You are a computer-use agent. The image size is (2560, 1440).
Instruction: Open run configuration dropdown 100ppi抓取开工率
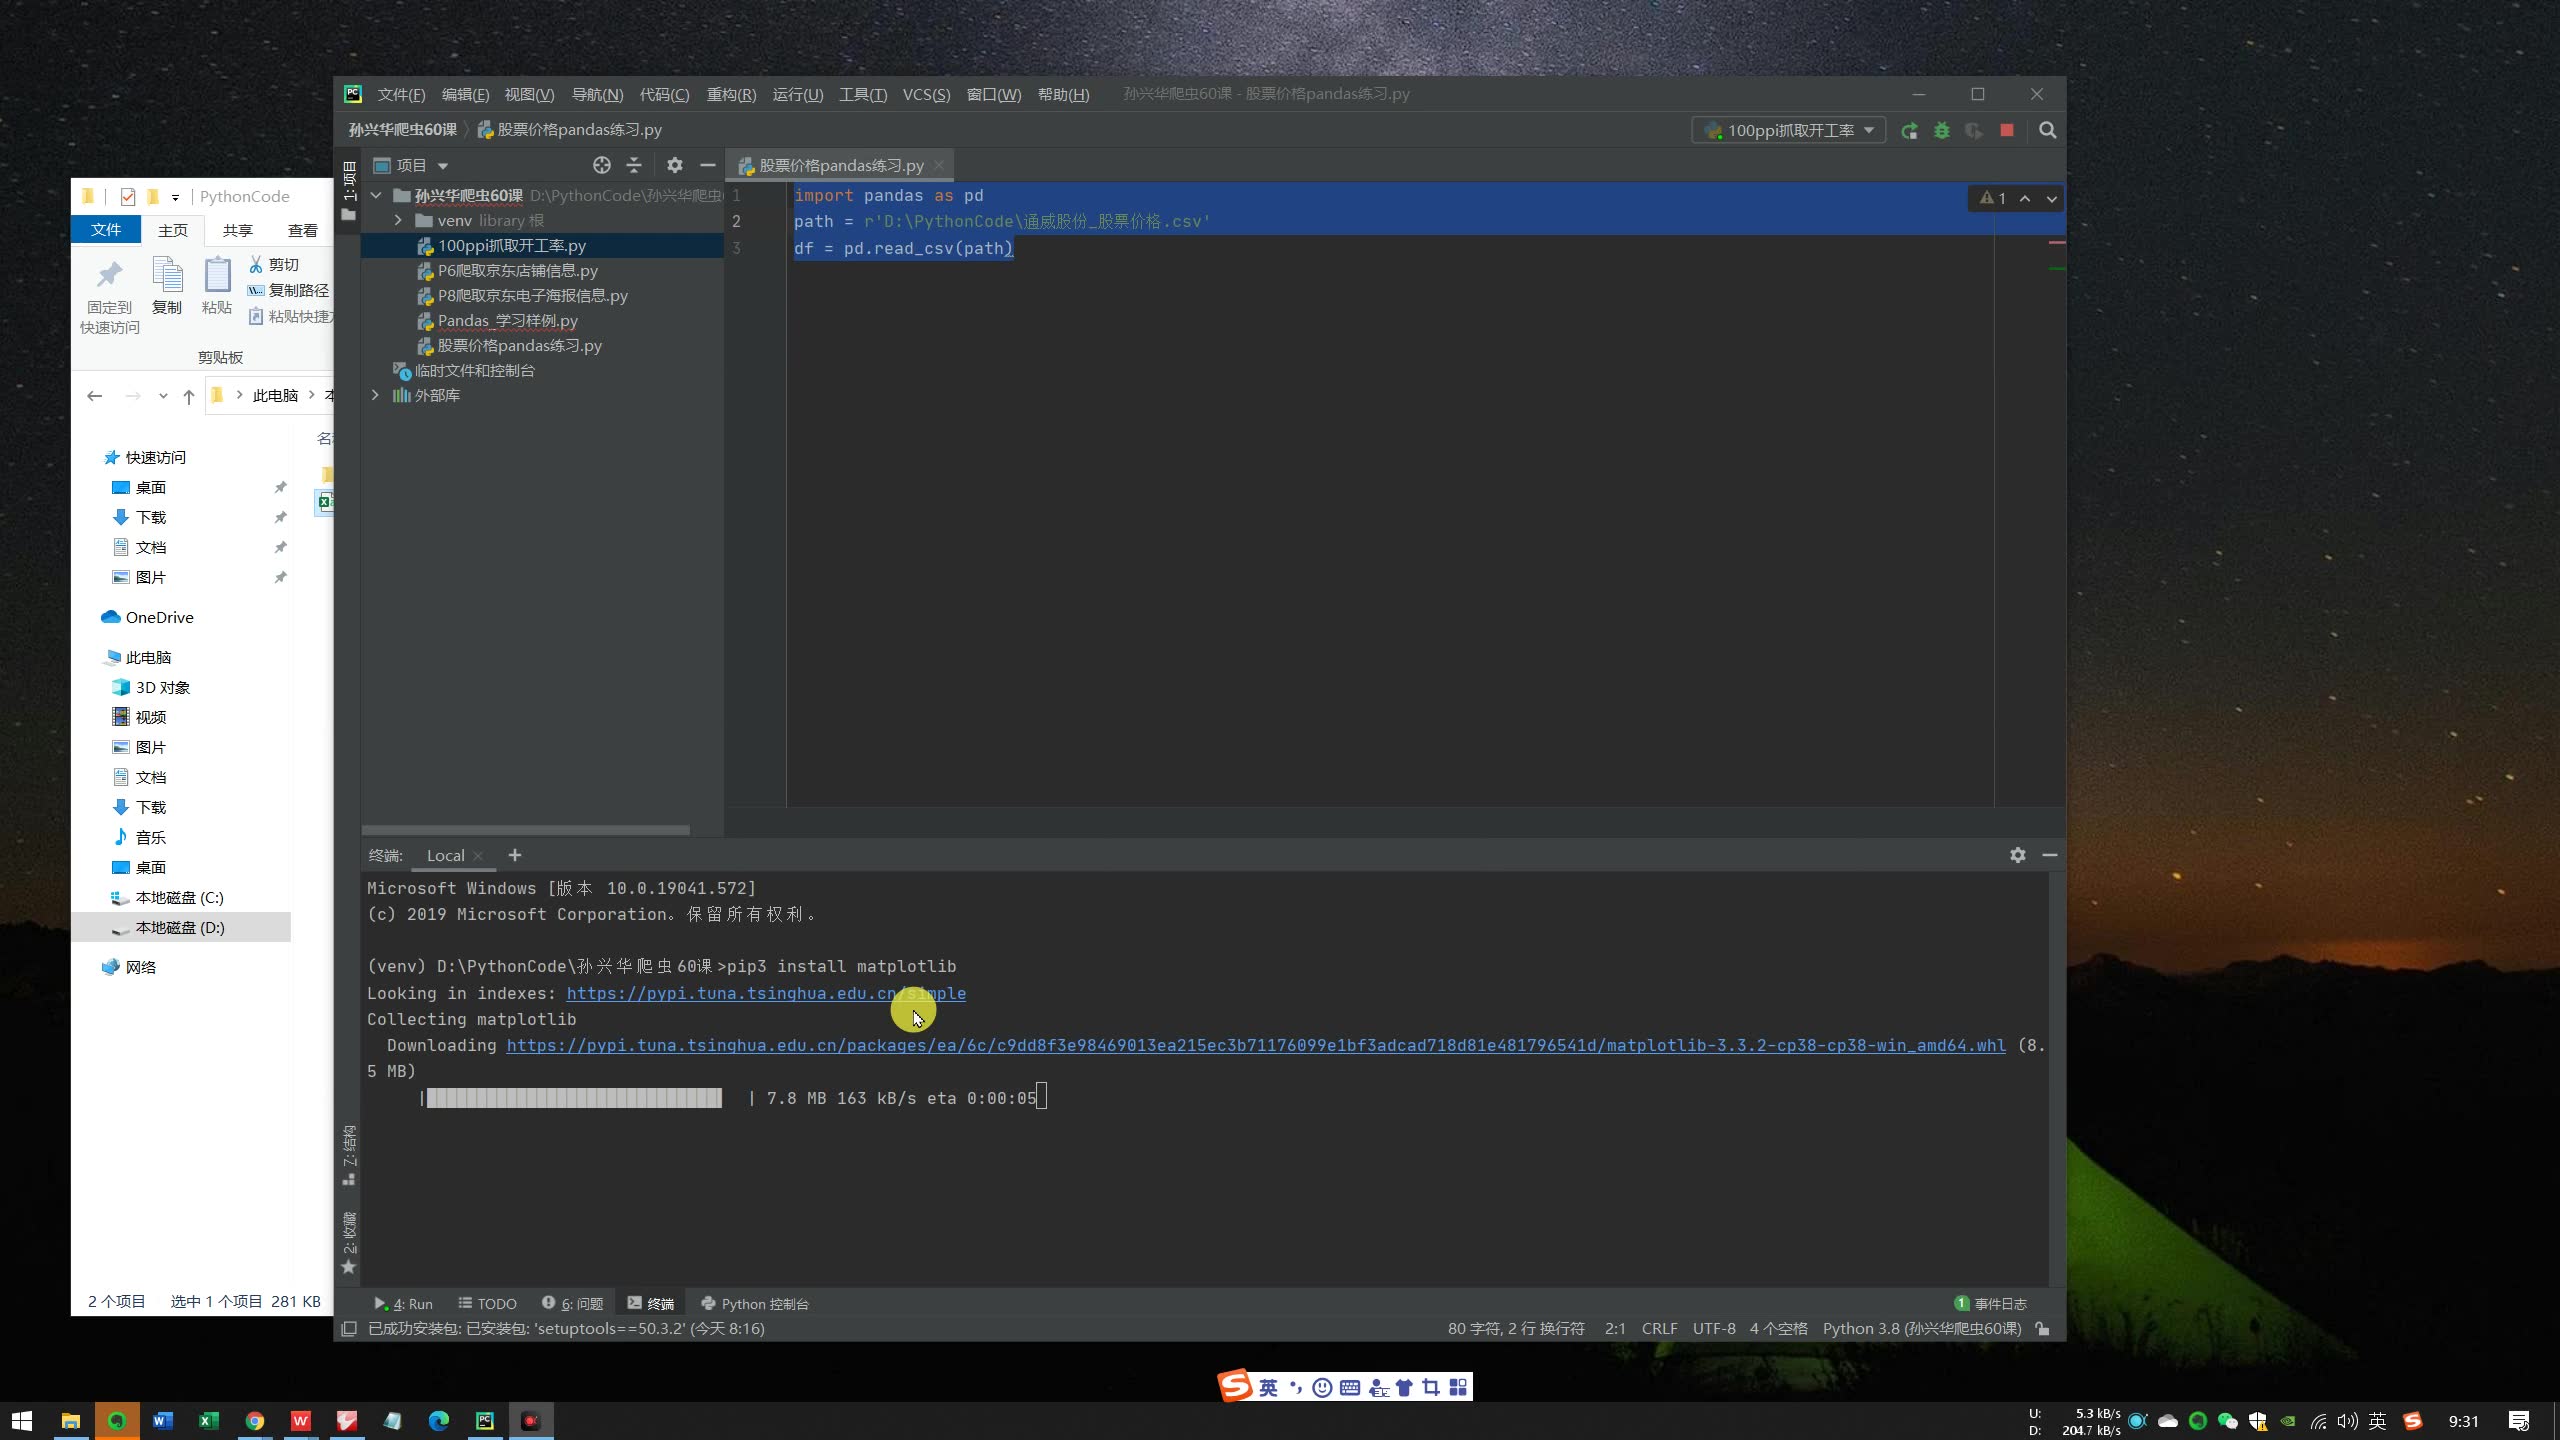[x=1788, y=131]
